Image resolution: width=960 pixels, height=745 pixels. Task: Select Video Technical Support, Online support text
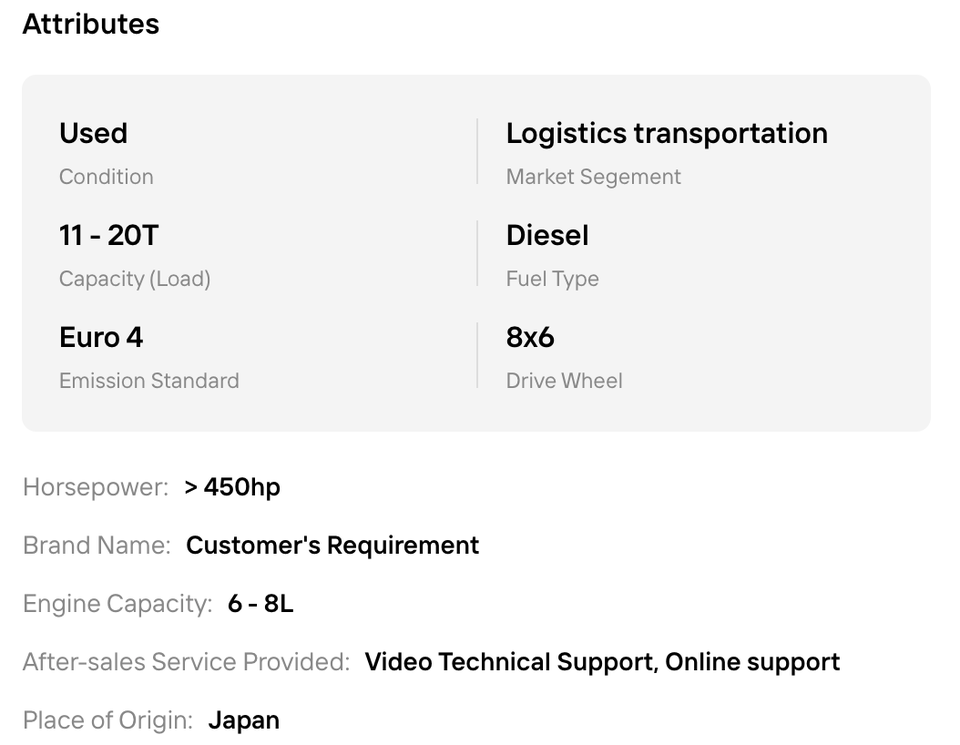[602, 662]
